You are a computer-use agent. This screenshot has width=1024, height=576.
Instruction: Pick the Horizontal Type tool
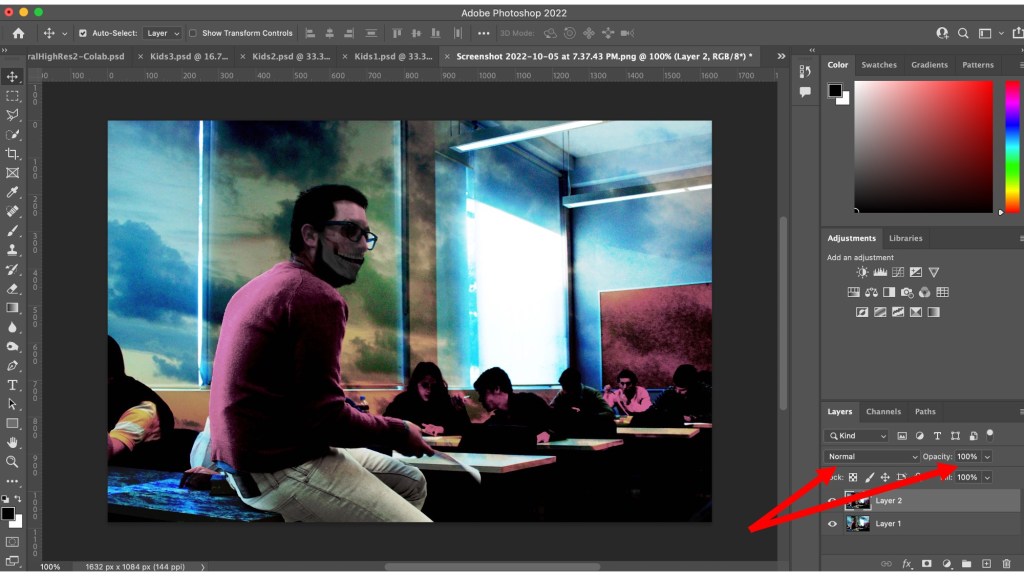tap(12, 385)
